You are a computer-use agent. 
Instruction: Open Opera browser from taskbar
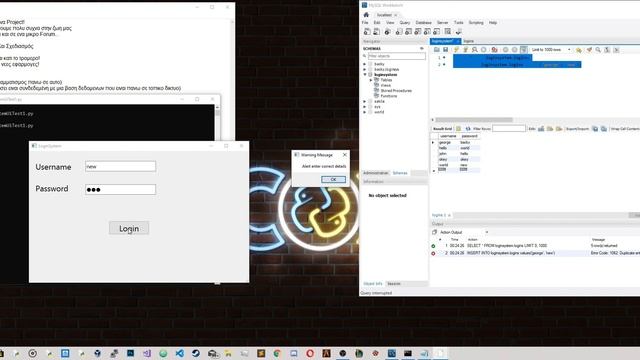pyautogui.click(x=310, y=353)
